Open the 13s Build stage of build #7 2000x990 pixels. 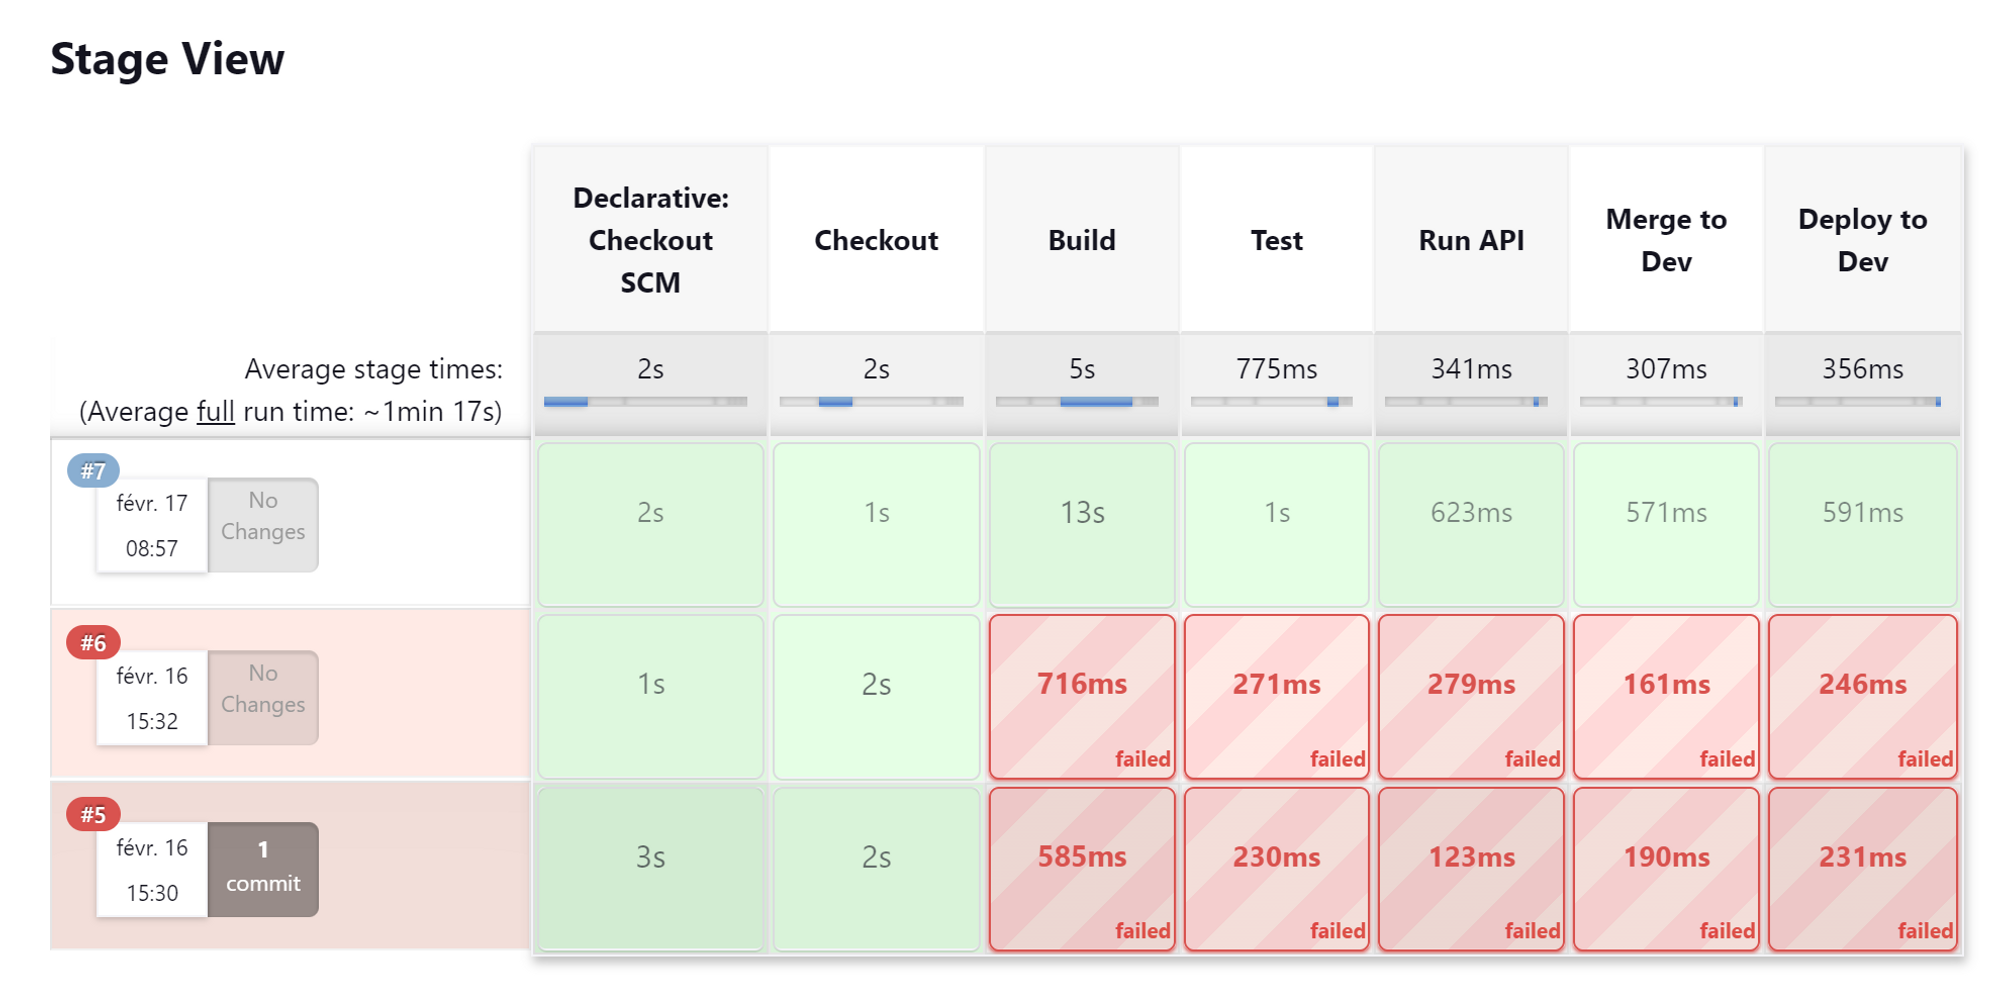[x=1082, y=525]
